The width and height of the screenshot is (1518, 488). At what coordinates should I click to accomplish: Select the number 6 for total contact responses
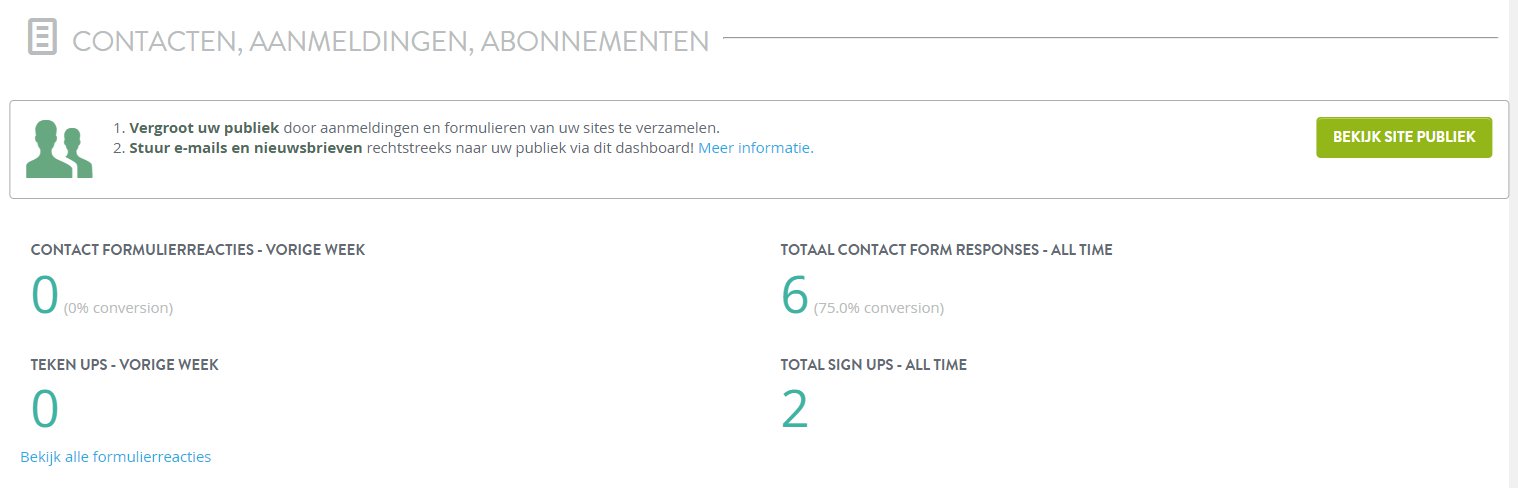pos(794,296)
